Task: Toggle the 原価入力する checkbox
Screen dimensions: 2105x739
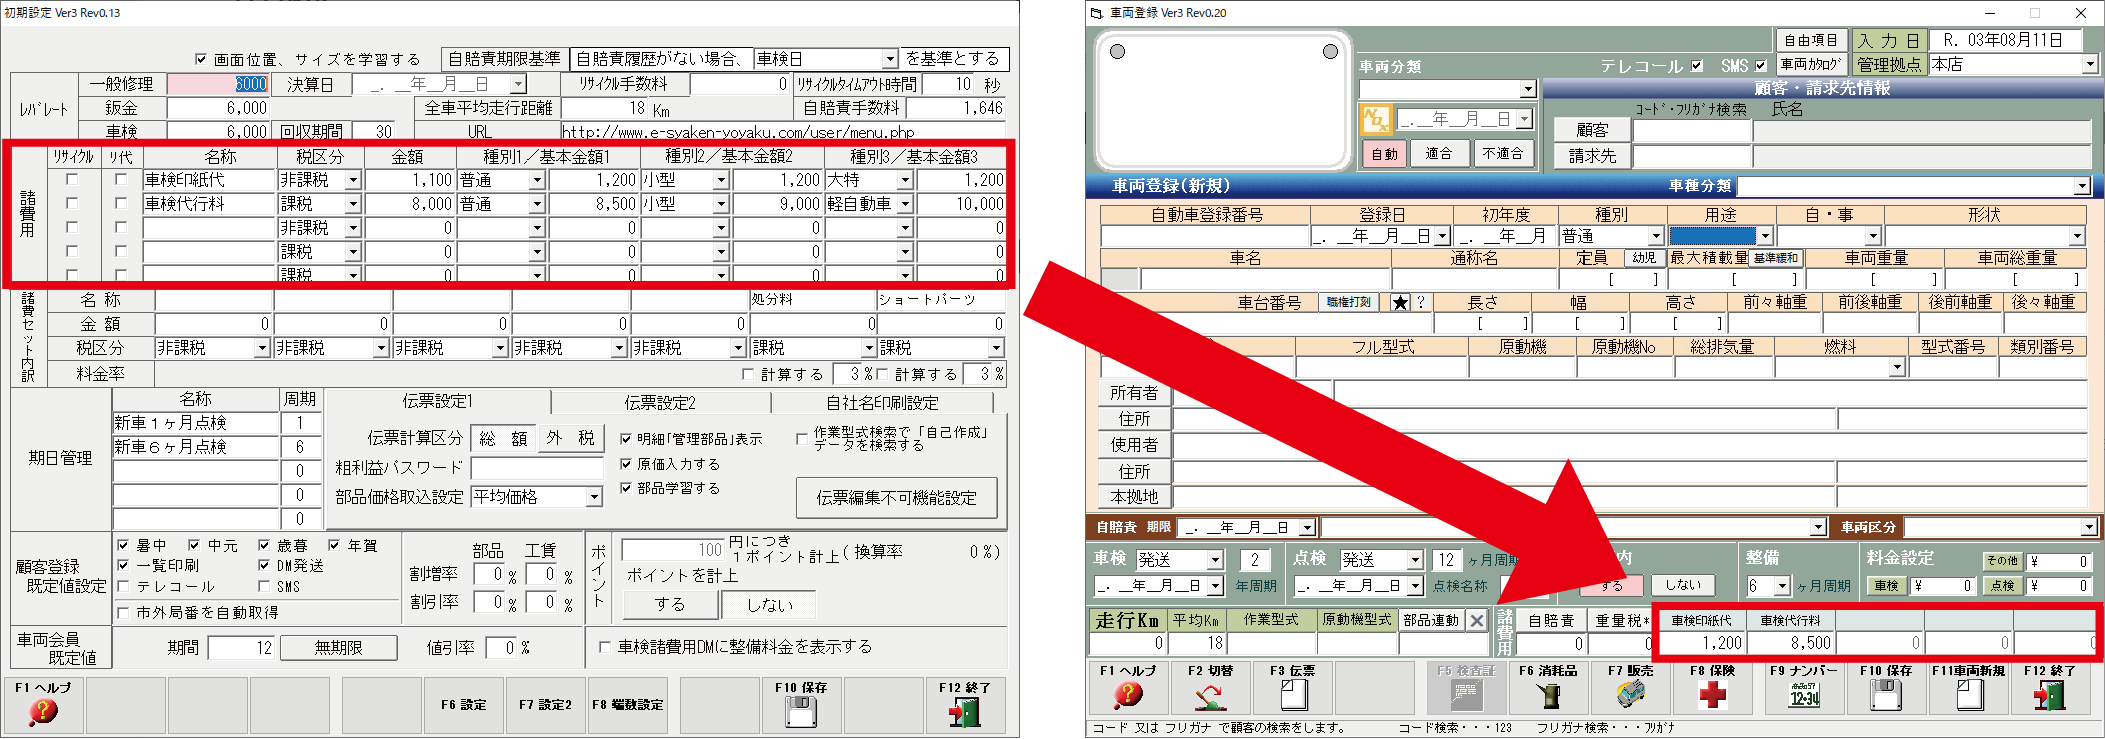Action: tap(626, 464)
